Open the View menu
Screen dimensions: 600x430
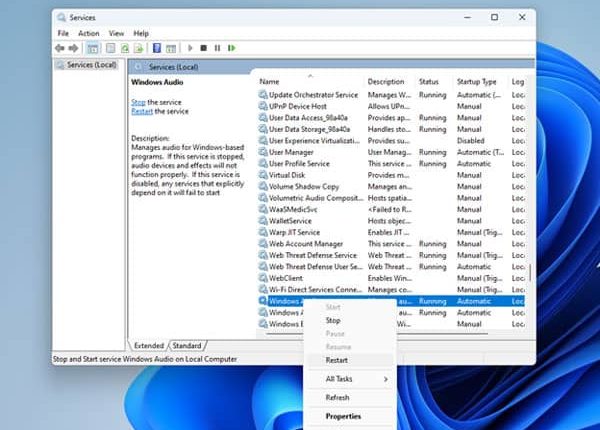116,34
